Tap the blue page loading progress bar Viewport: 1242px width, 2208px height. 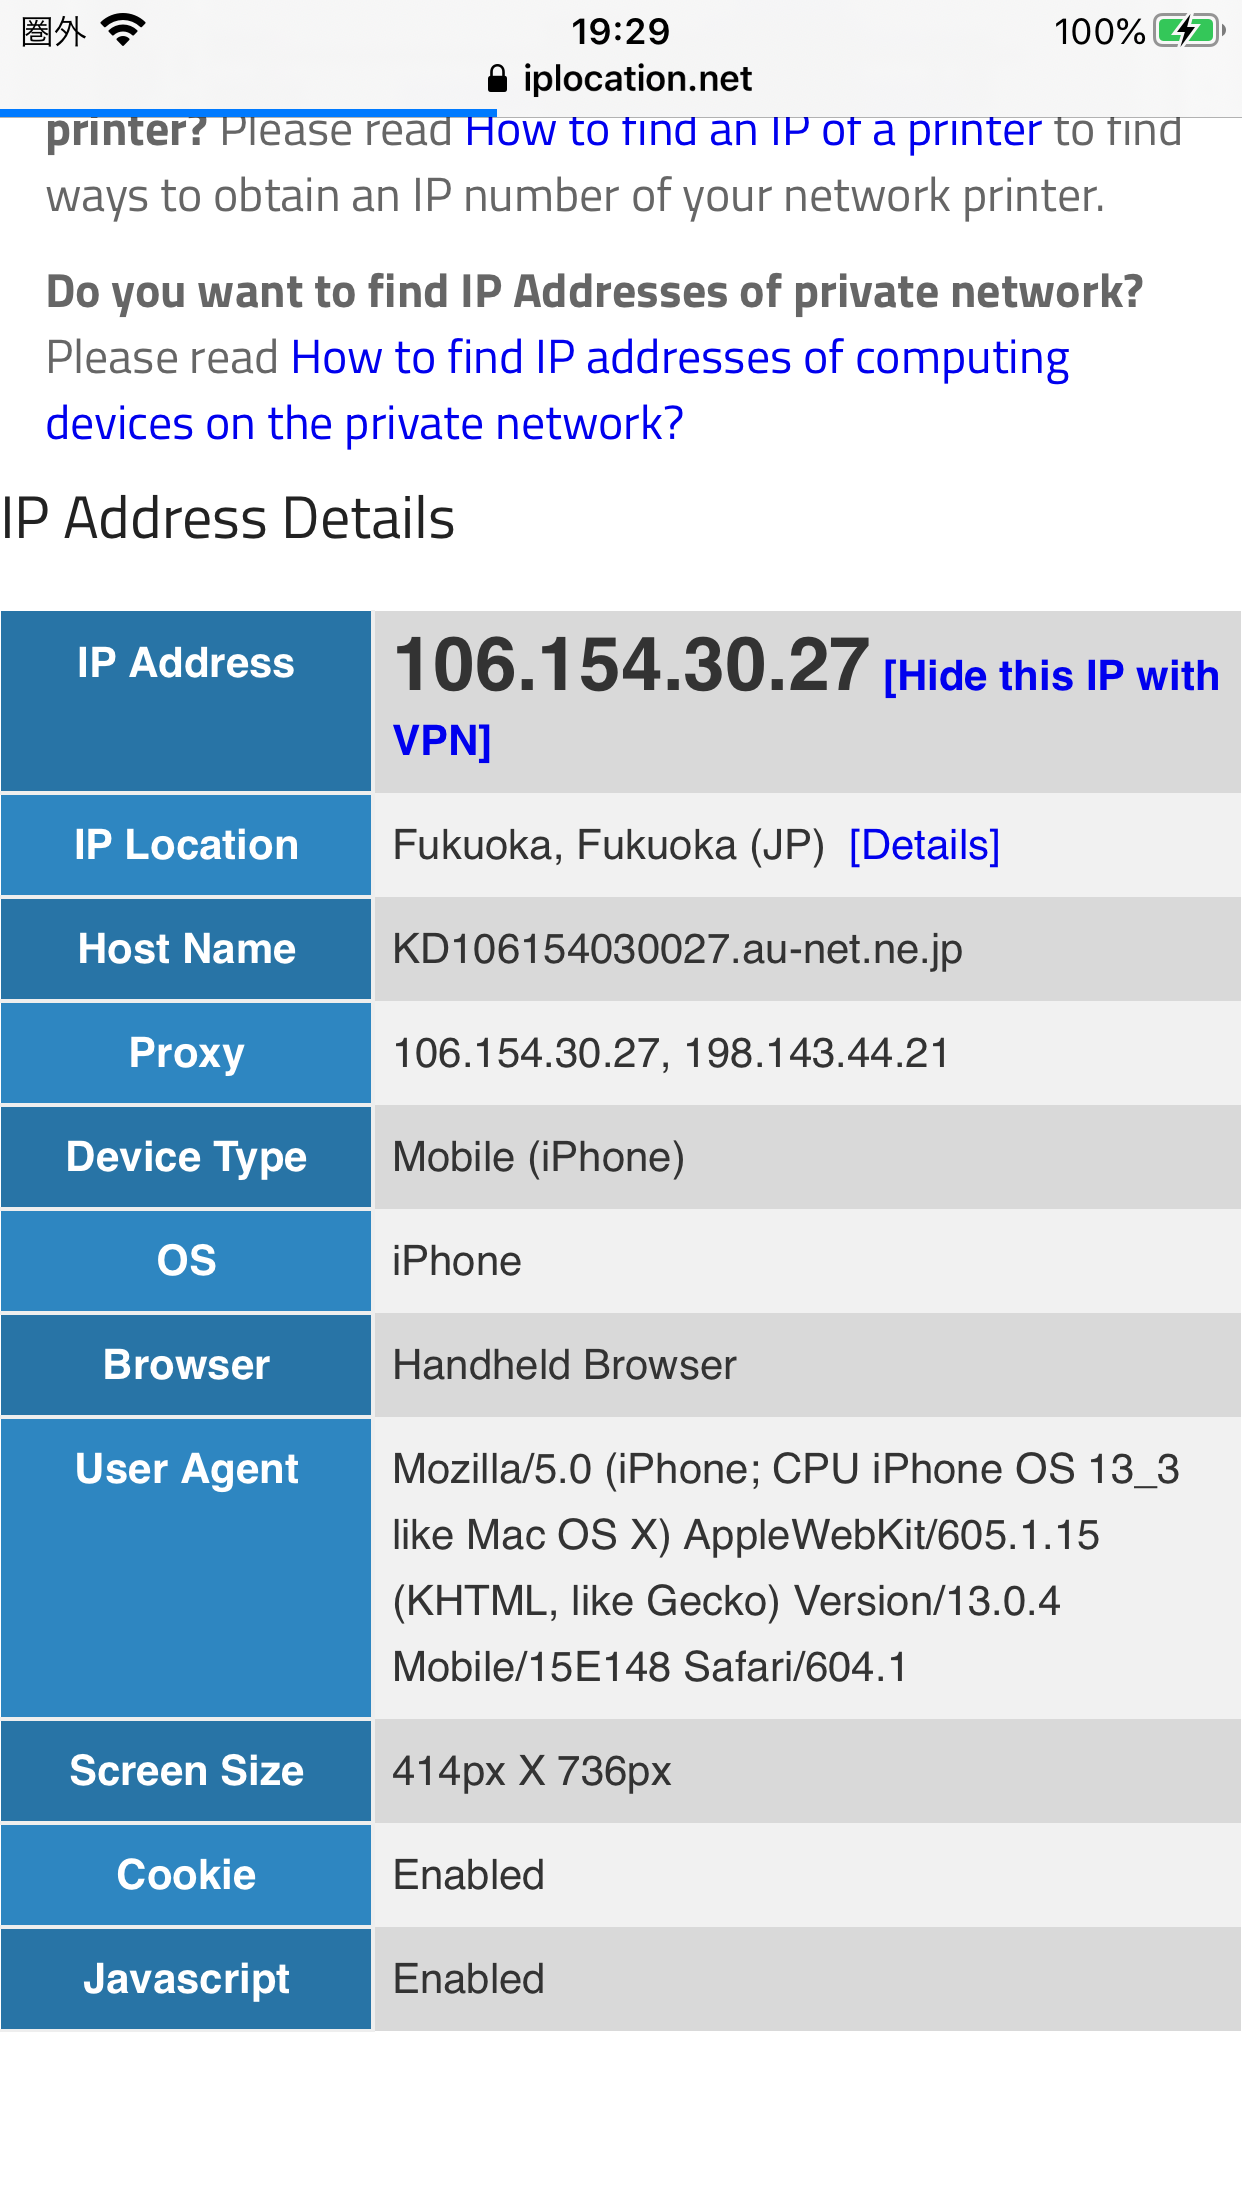(x=248, y=112)
